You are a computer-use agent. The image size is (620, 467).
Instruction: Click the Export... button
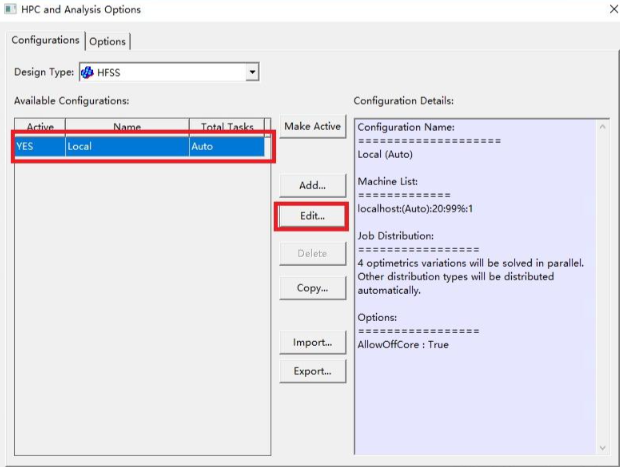click(x=312, y=371)
